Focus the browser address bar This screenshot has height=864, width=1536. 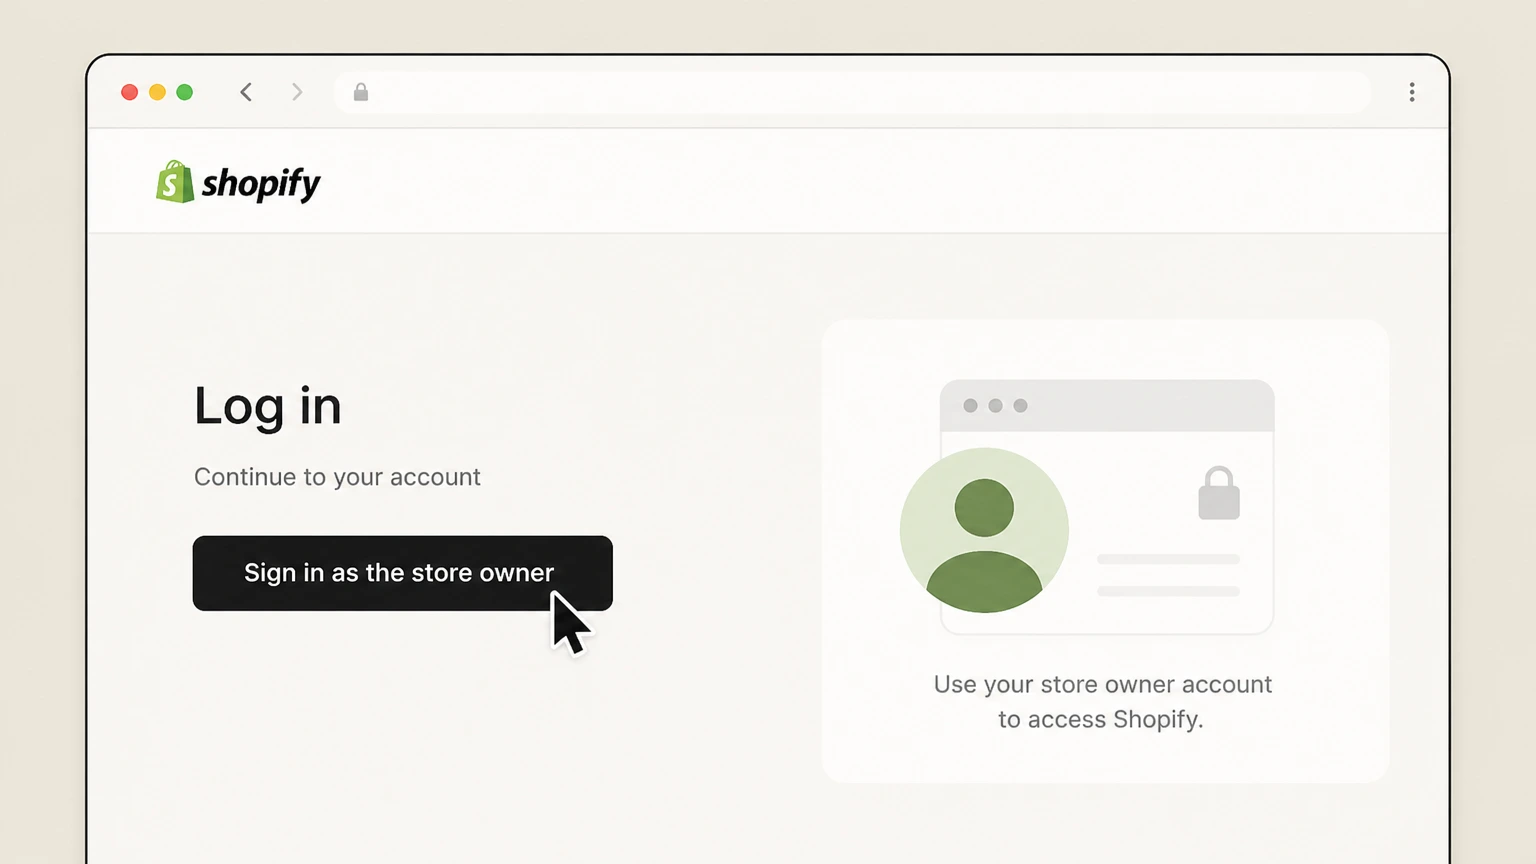852,92
